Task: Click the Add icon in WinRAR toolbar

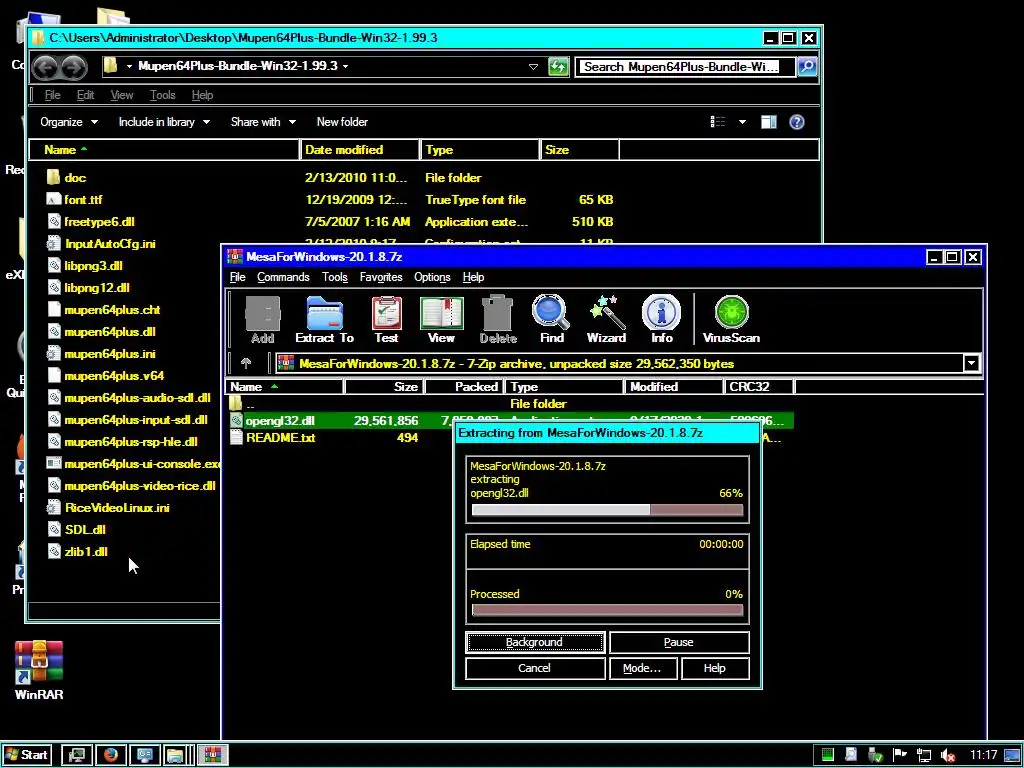Action: point(263,319)
